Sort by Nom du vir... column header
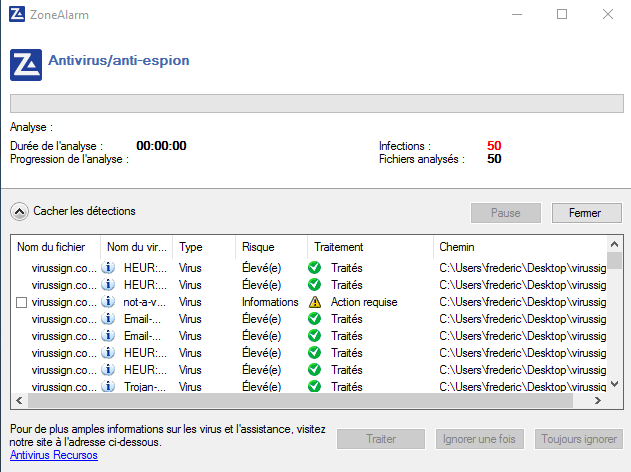 [x=136, y=247]
